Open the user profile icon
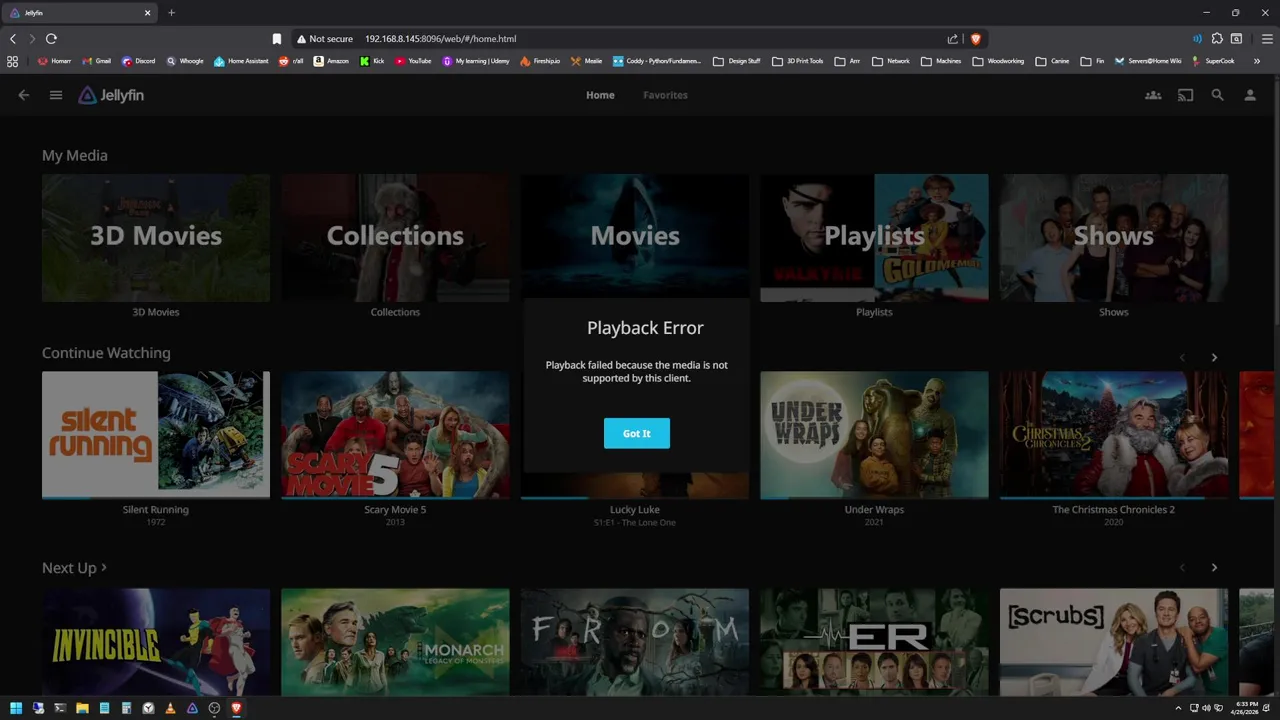1280x720 pixels. (1249, 95)
